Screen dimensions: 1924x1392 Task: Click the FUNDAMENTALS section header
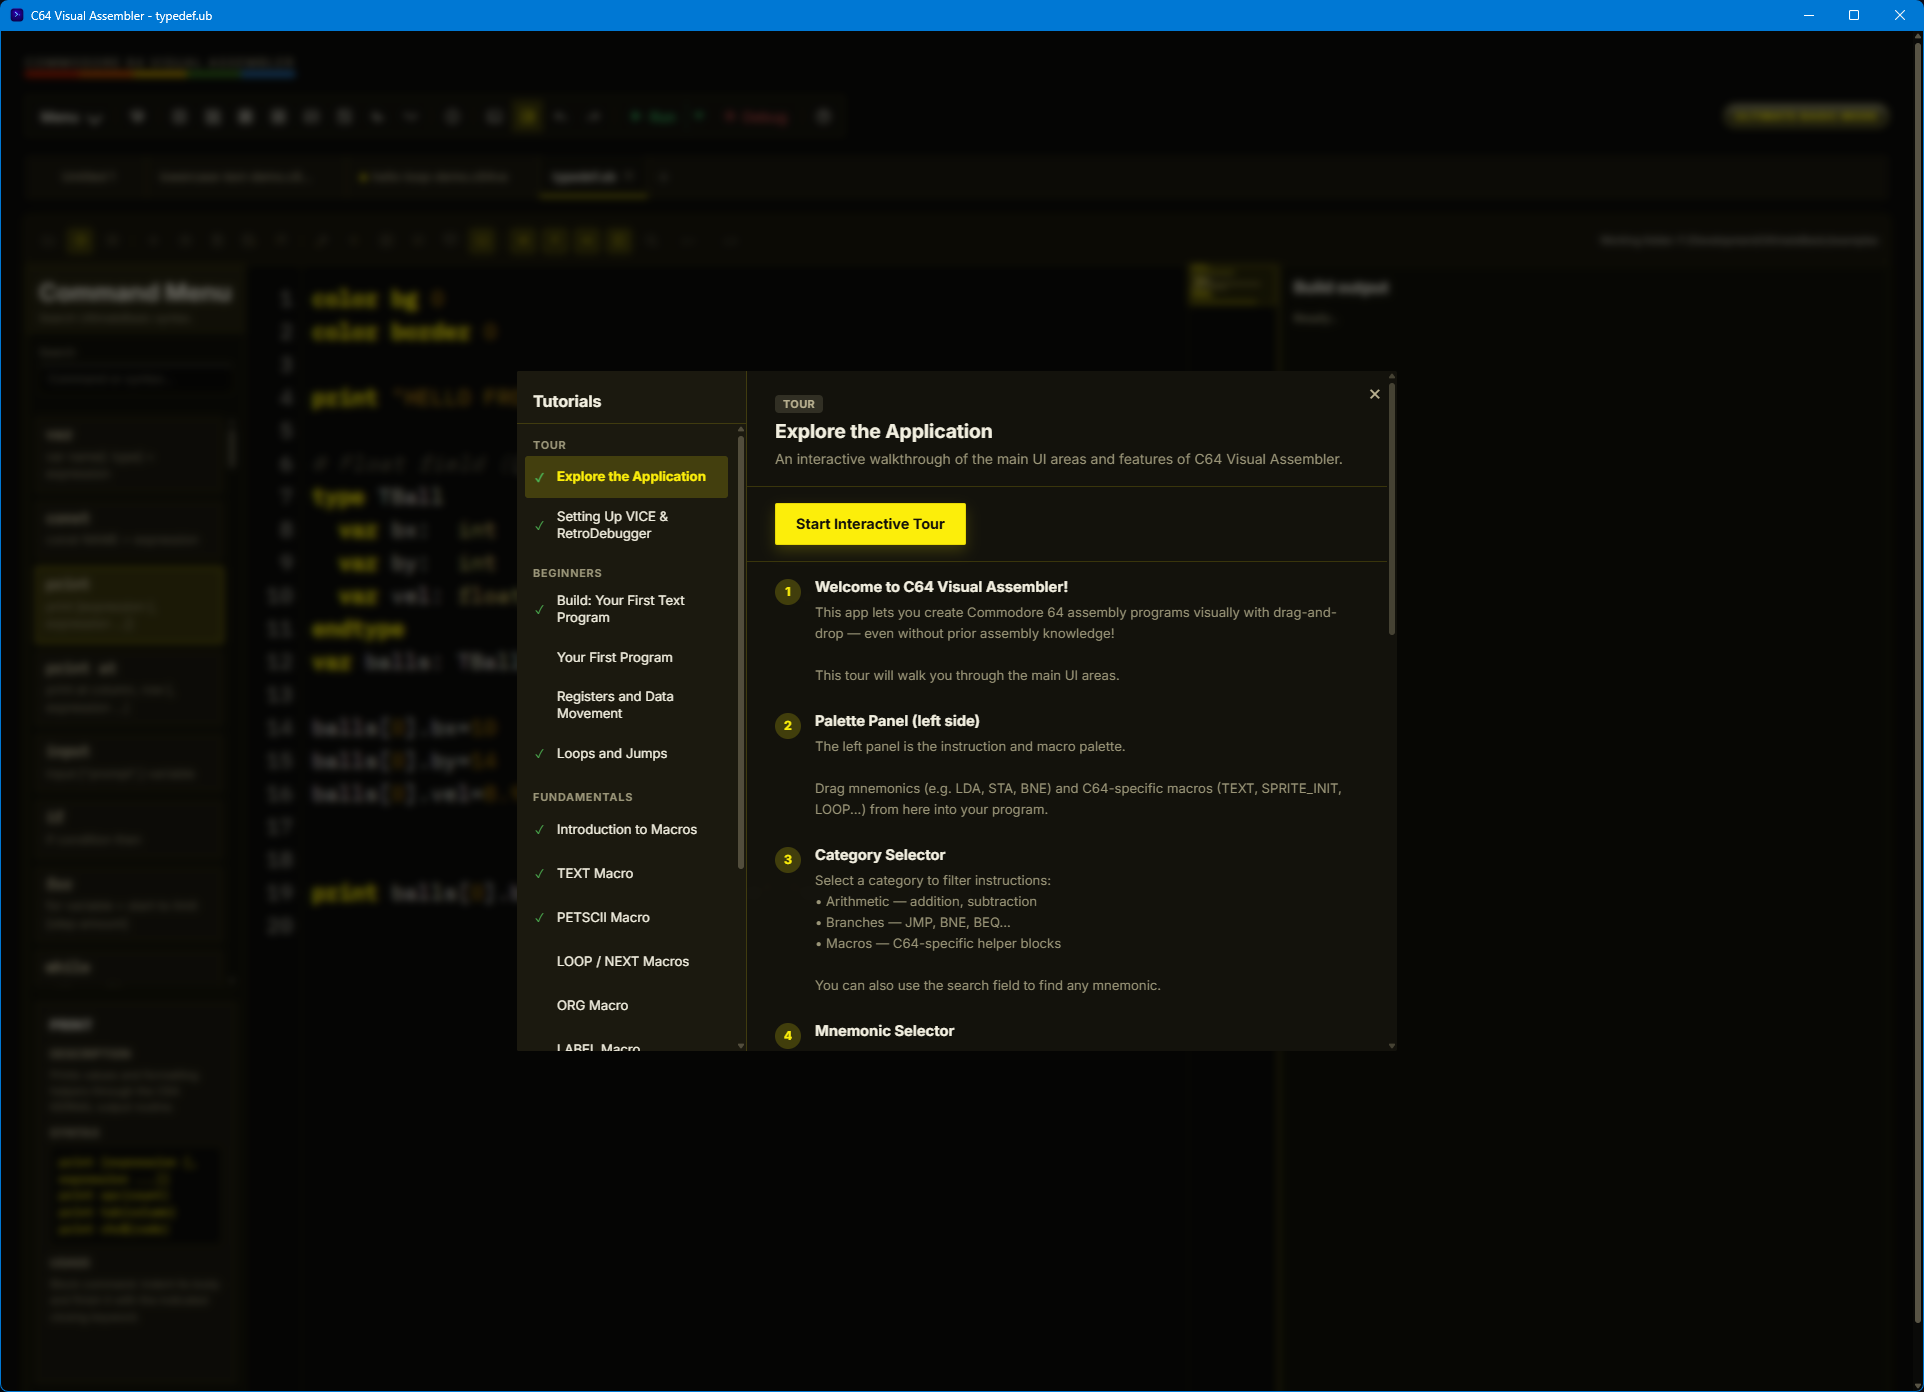[x=583, y=797]
